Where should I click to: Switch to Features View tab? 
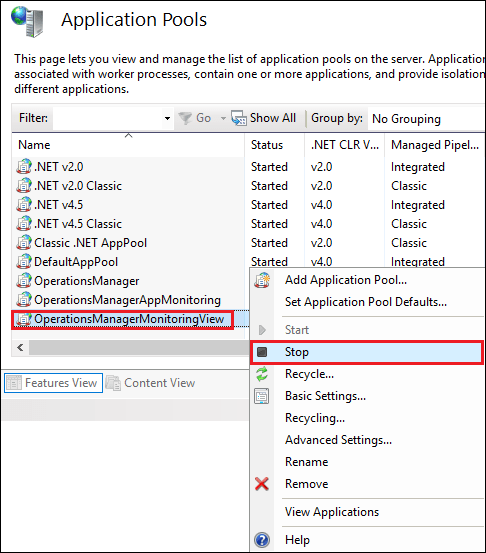[54, 383]
